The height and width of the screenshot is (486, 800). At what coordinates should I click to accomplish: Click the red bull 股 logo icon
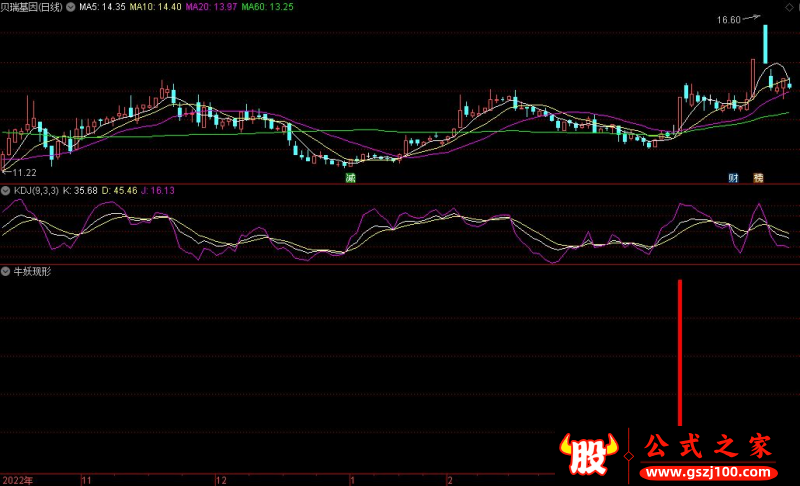pyautogui.click(x=589, y=456)
